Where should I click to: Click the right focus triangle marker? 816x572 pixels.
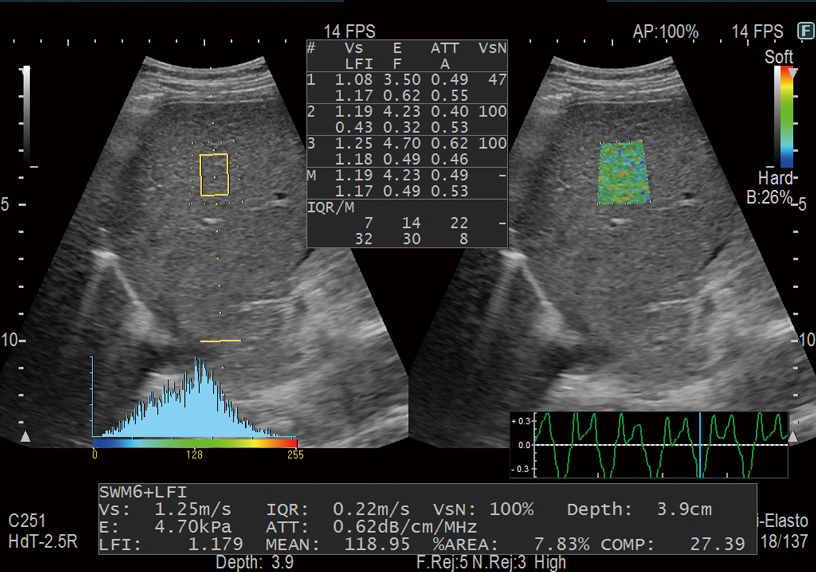pyautogui.click(x=793, y=437)
